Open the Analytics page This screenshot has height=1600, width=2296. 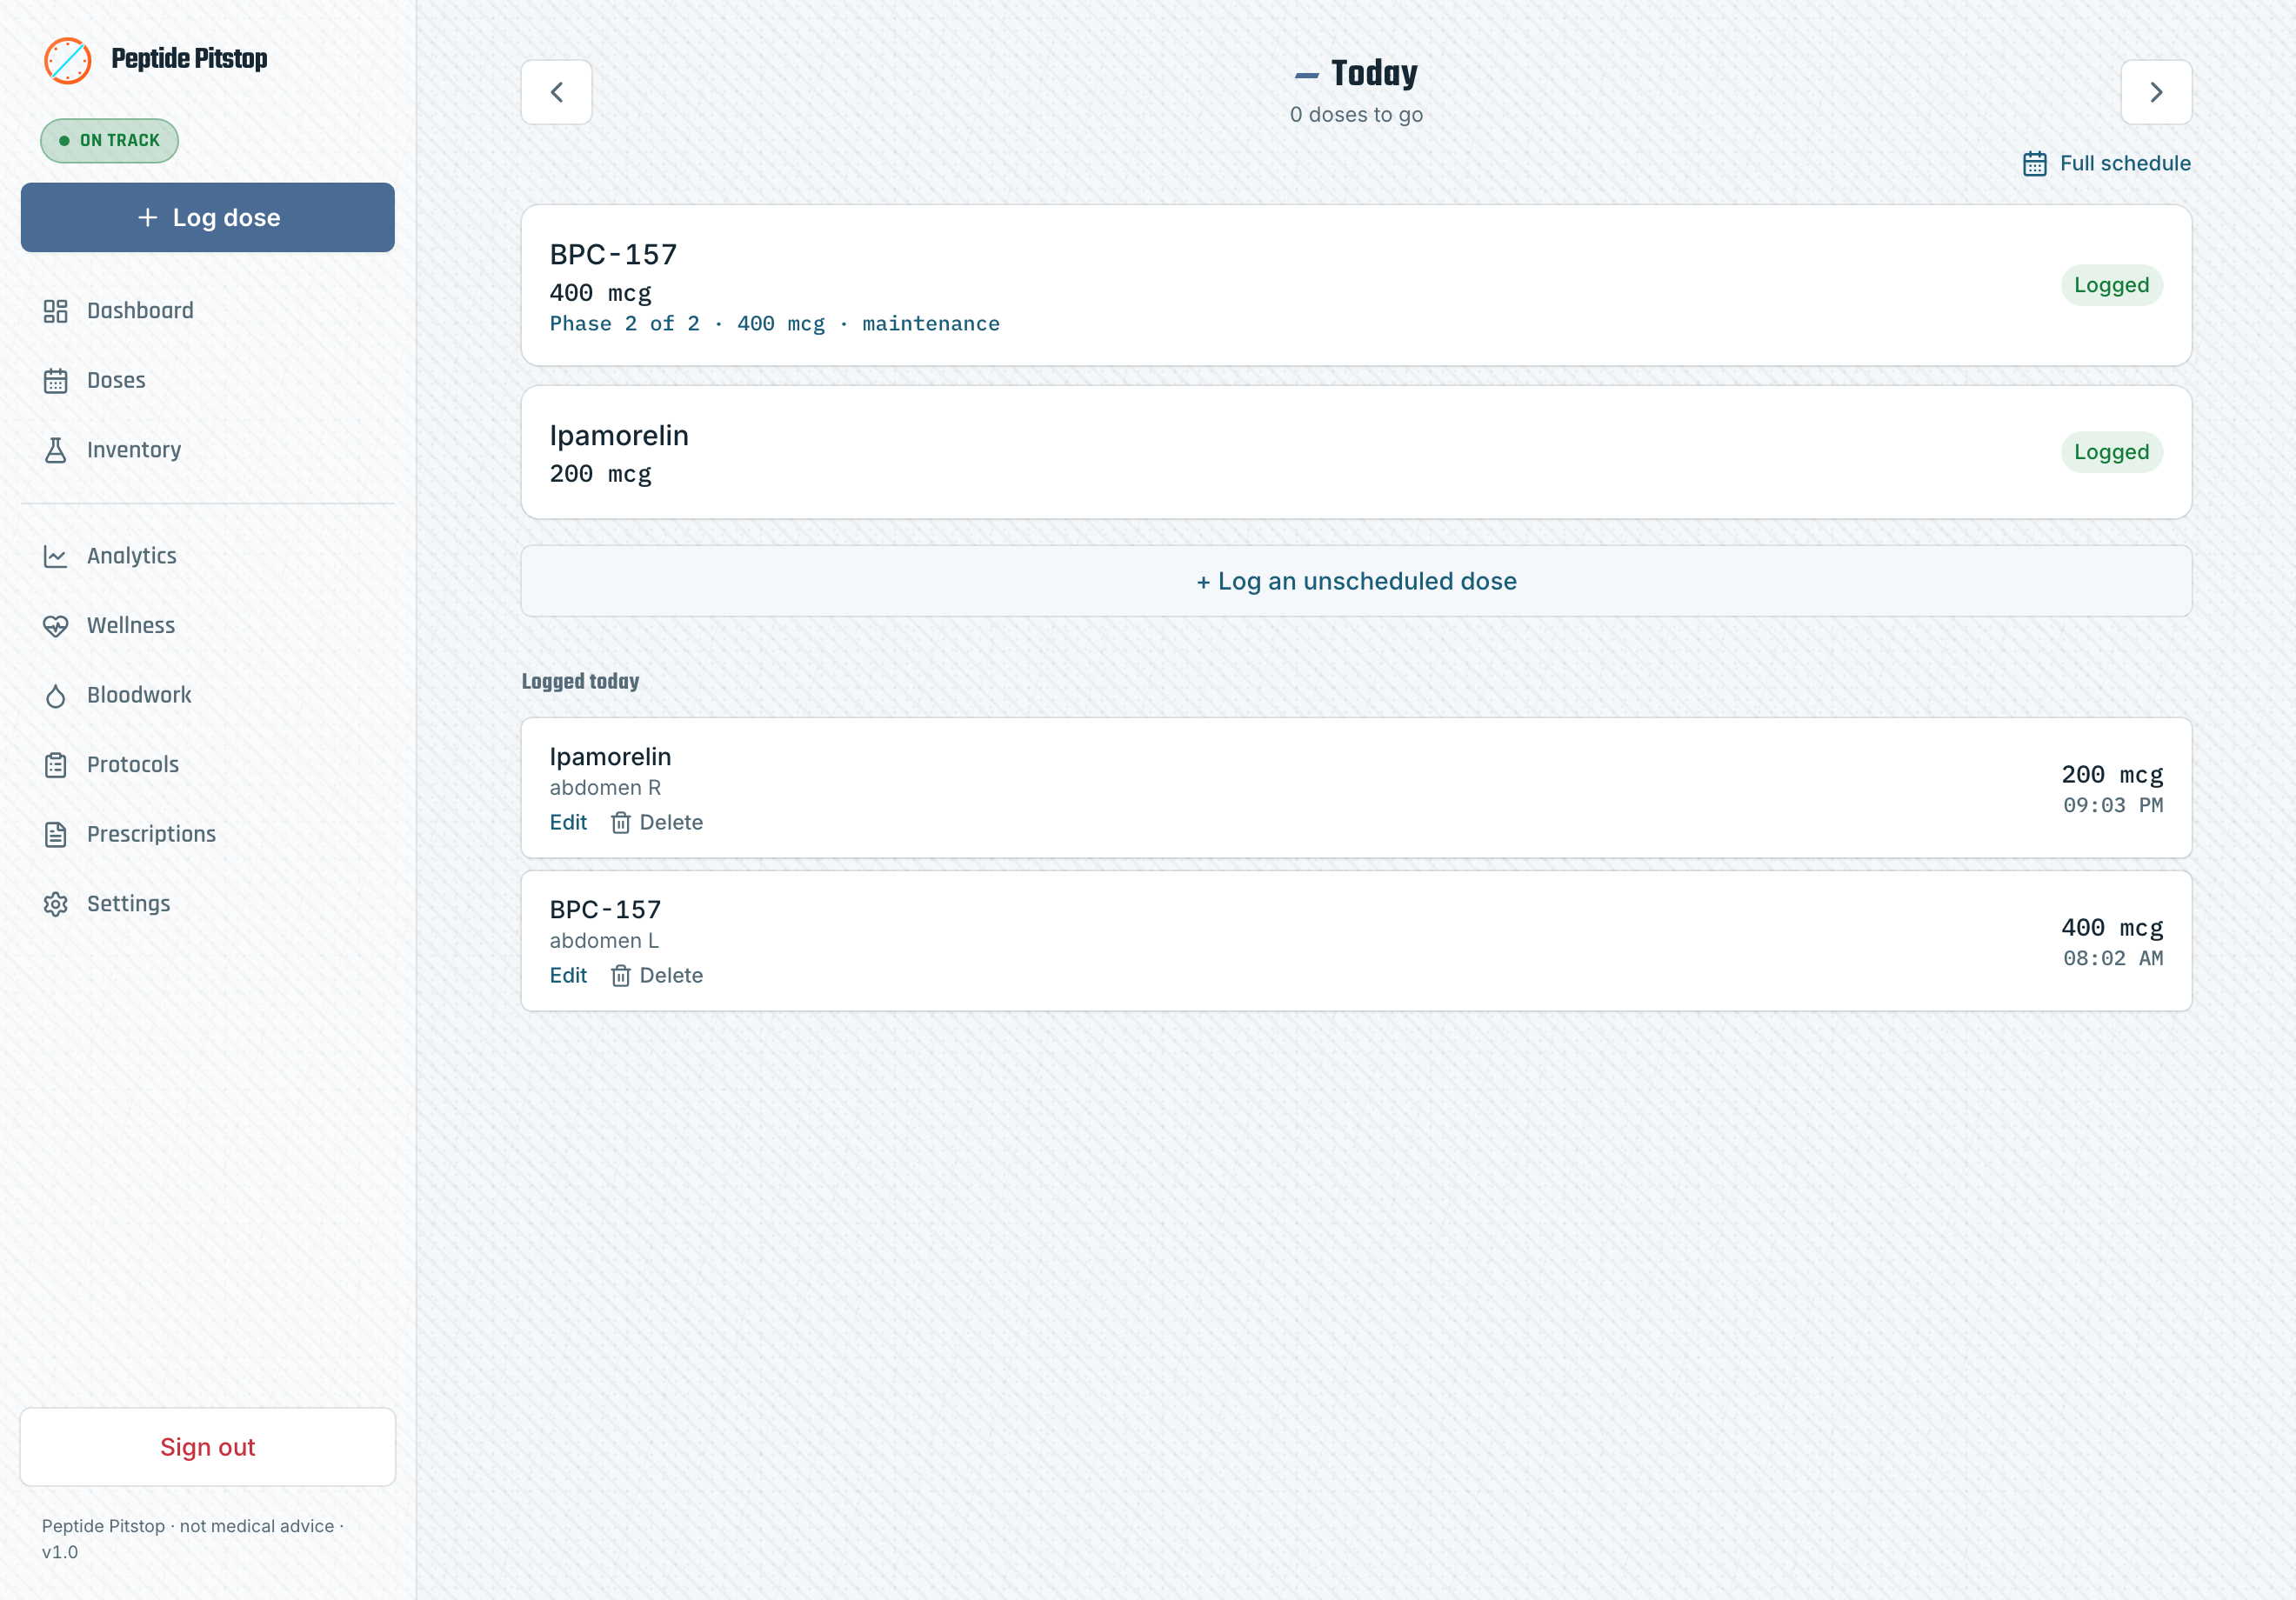207,556
